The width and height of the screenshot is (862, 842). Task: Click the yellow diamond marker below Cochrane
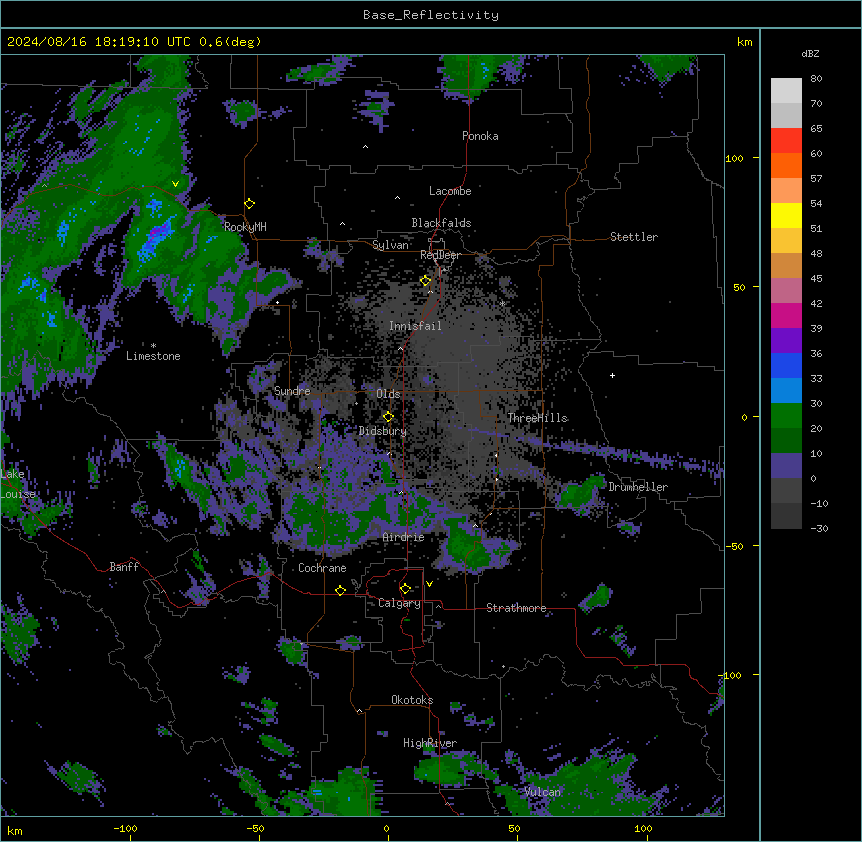coord(340,590)
